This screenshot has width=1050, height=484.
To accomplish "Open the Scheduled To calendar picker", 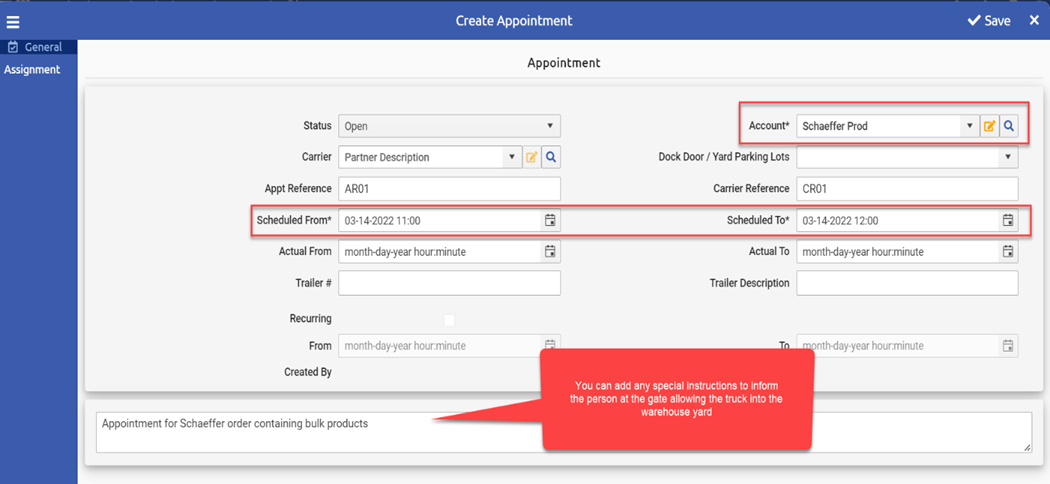I will click(x=1008, y=220).
